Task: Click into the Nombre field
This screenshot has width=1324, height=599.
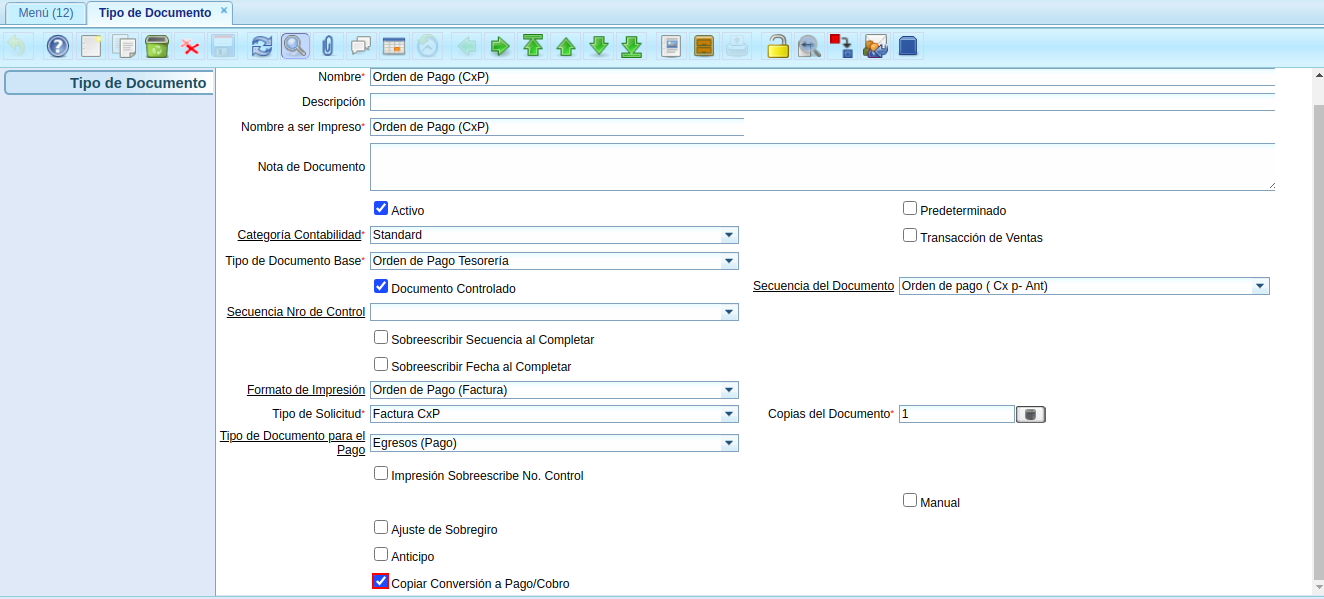Action: pyautogui.click(x=822, y=77)
